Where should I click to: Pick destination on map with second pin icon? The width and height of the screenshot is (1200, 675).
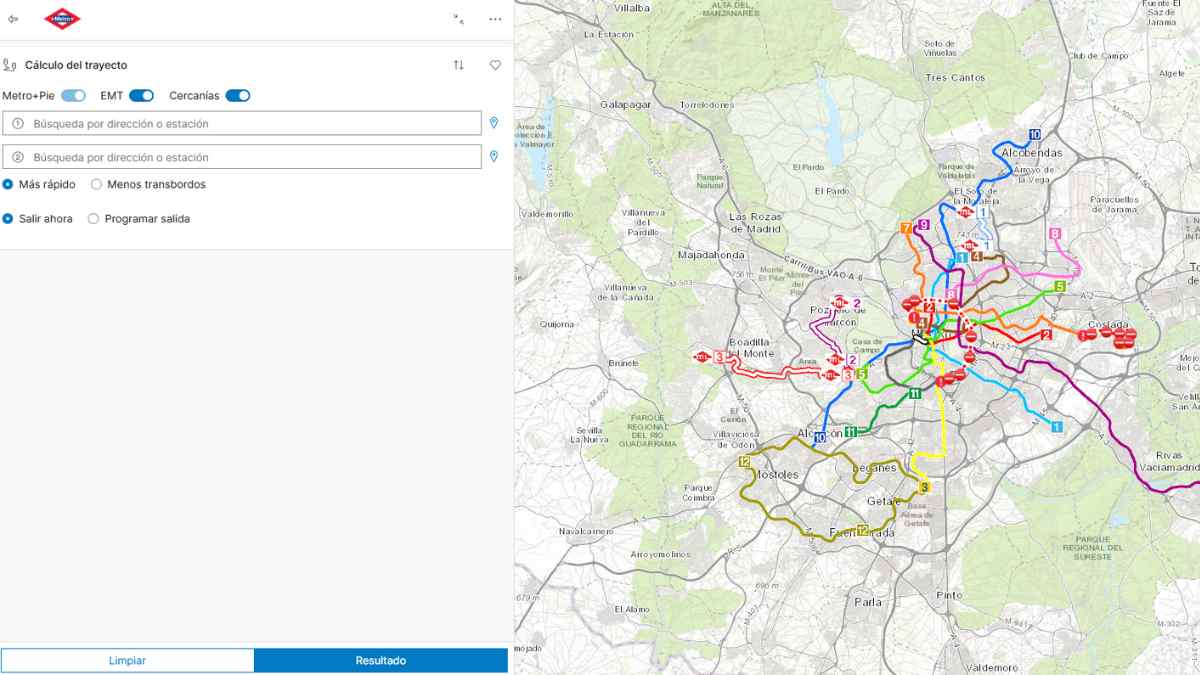(496, 156)
